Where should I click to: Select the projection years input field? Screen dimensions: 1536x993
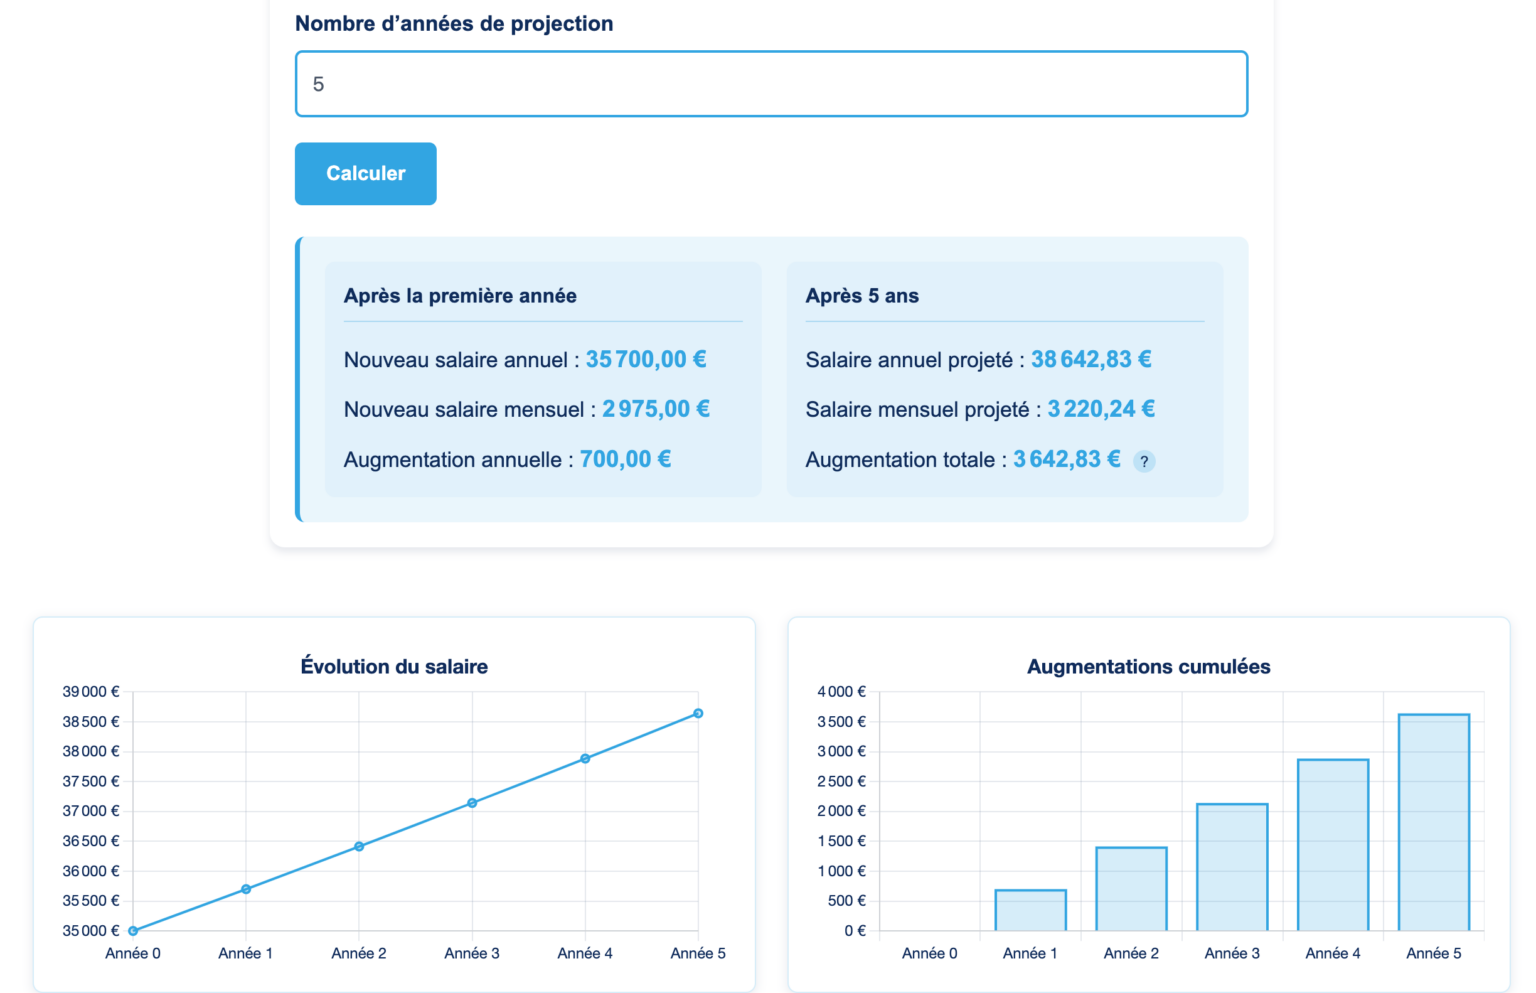(770, 84)
